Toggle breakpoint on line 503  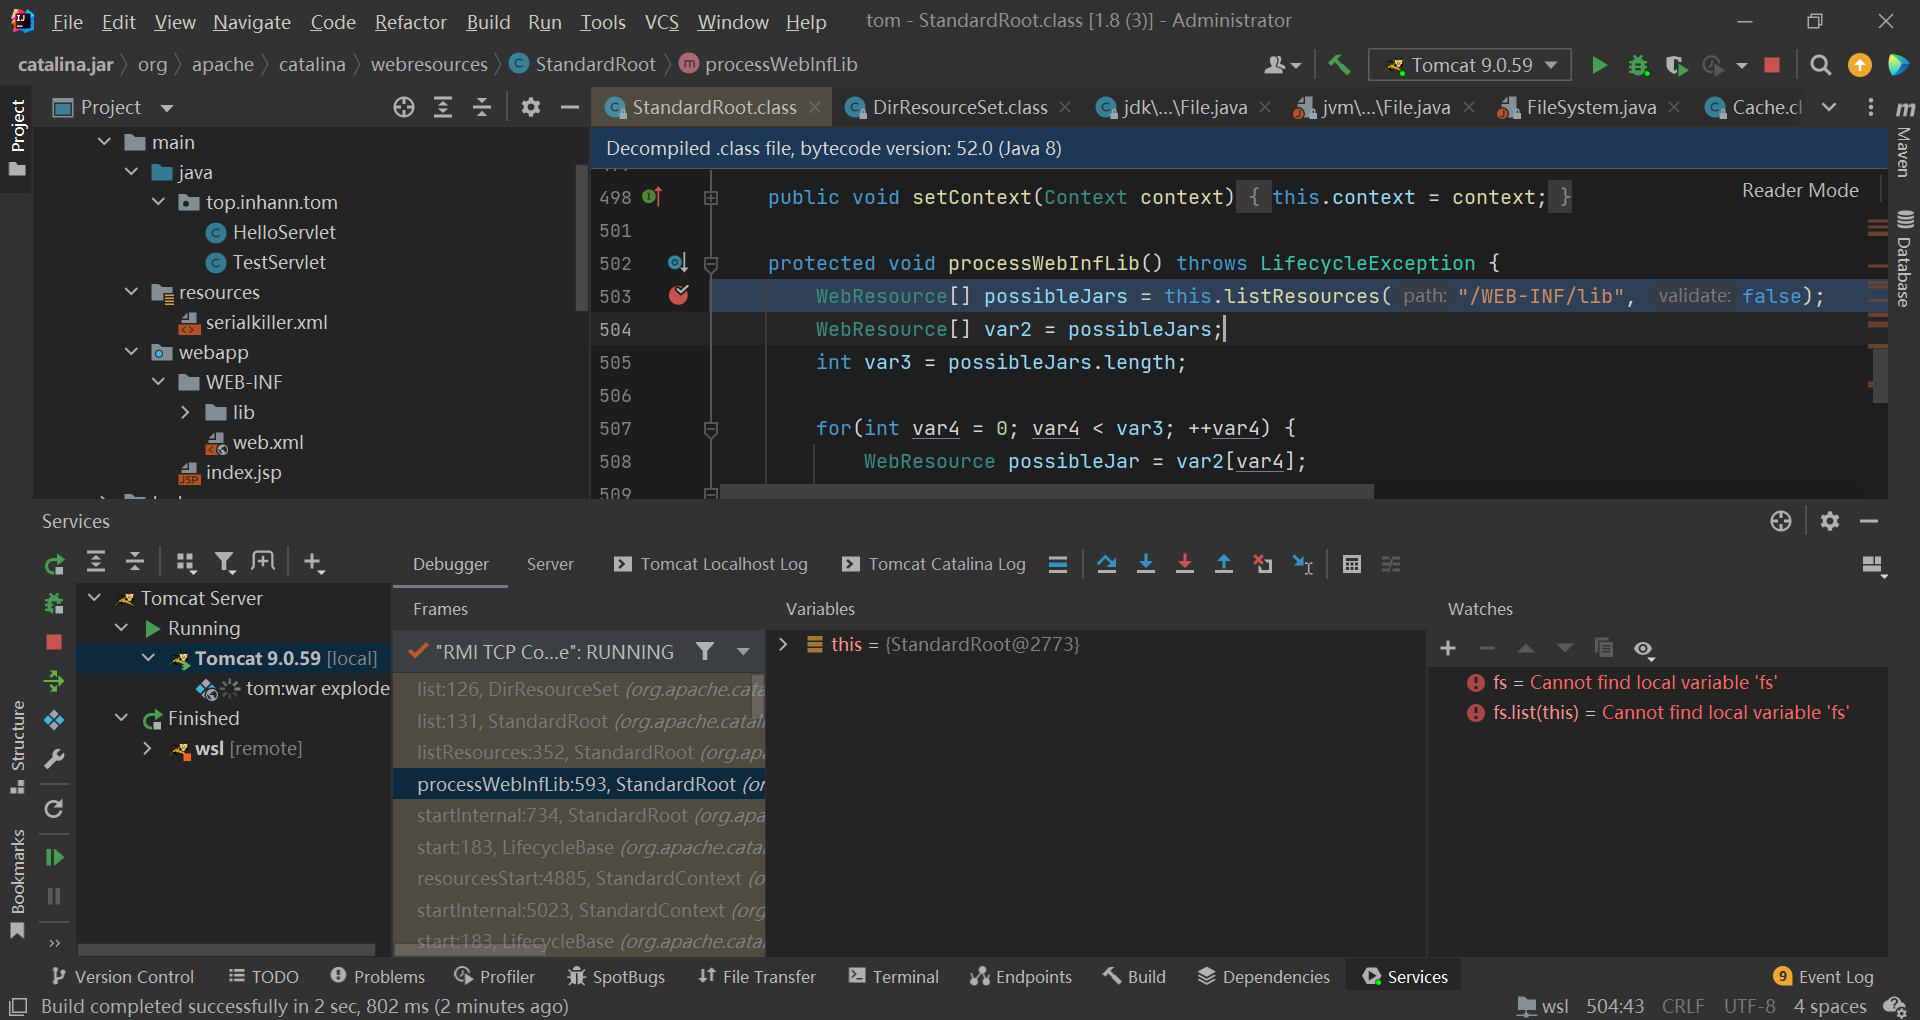pos(679,295)
